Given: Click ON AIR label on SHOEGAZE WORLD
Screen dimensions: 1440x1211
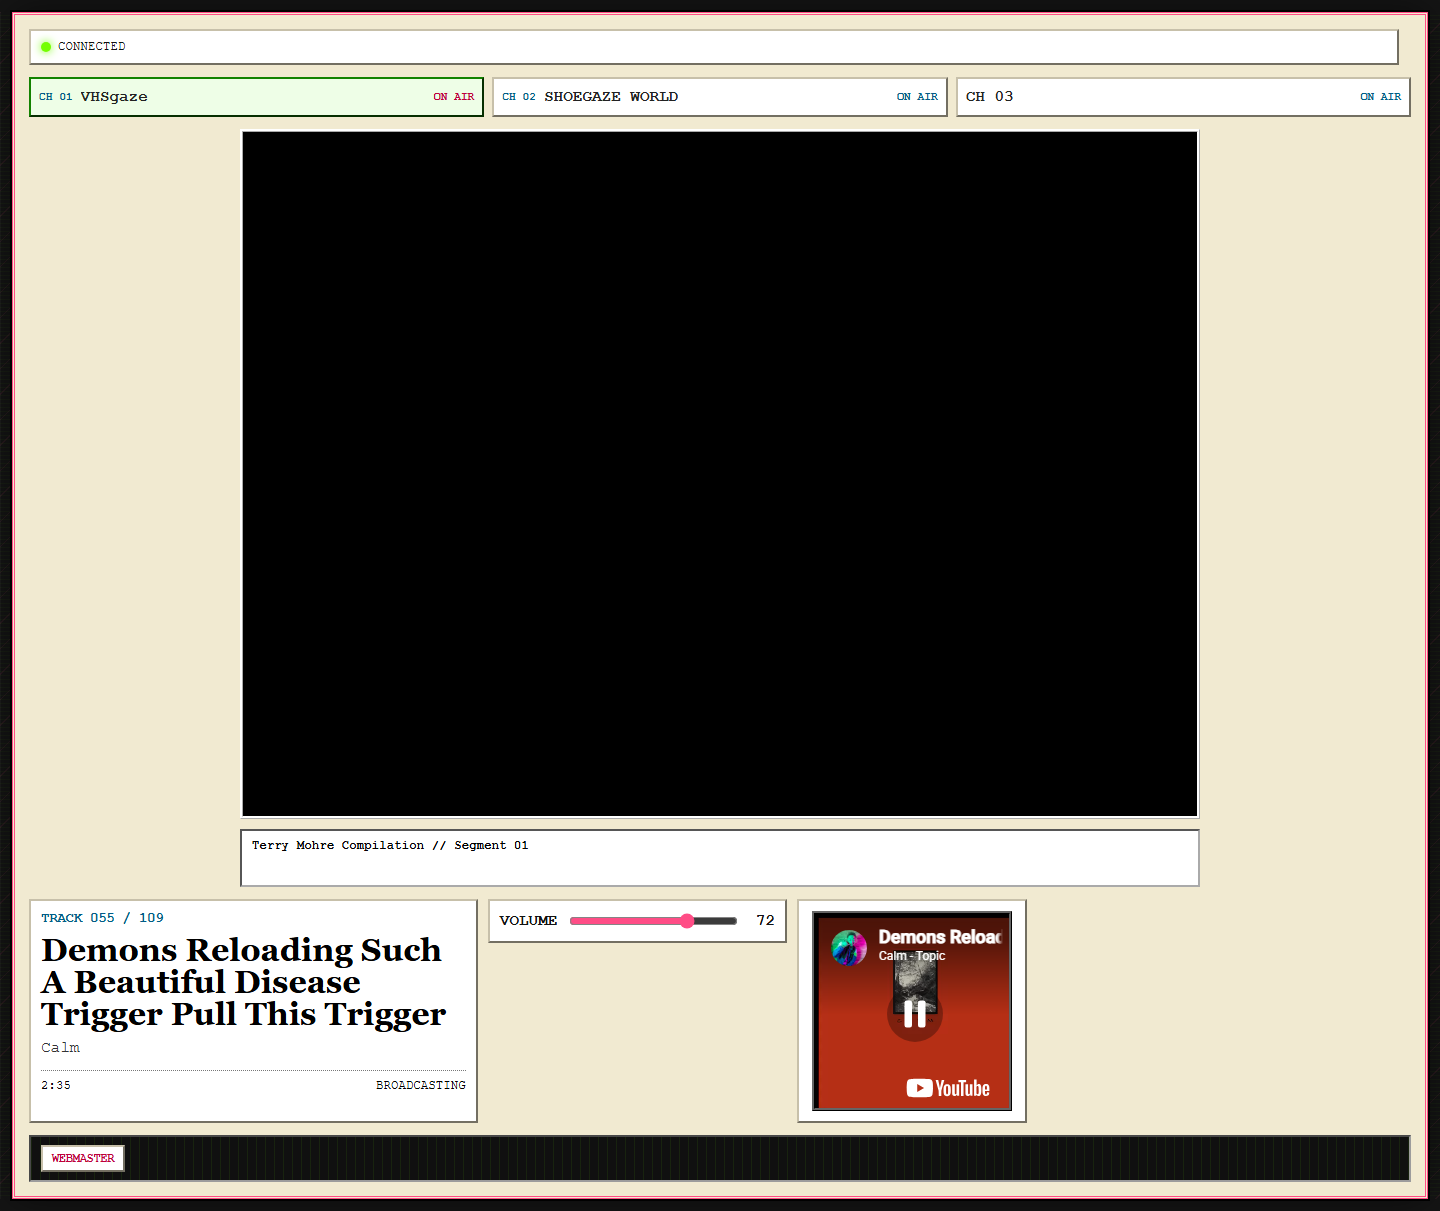Looking at the screenshot, I should (917, 97).
